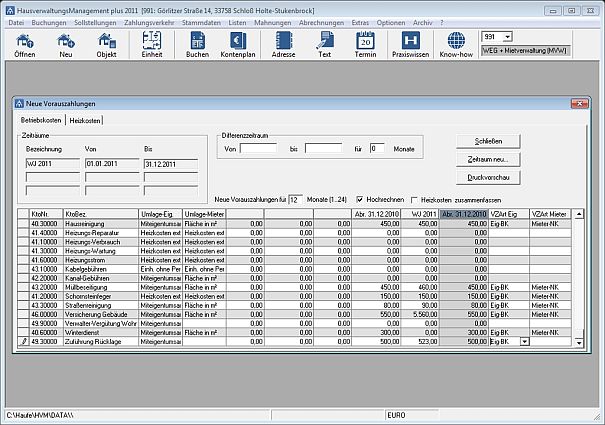Open the Extras menu
The width and height of the screenshot is (605, 425).
(x=360, y=23)
